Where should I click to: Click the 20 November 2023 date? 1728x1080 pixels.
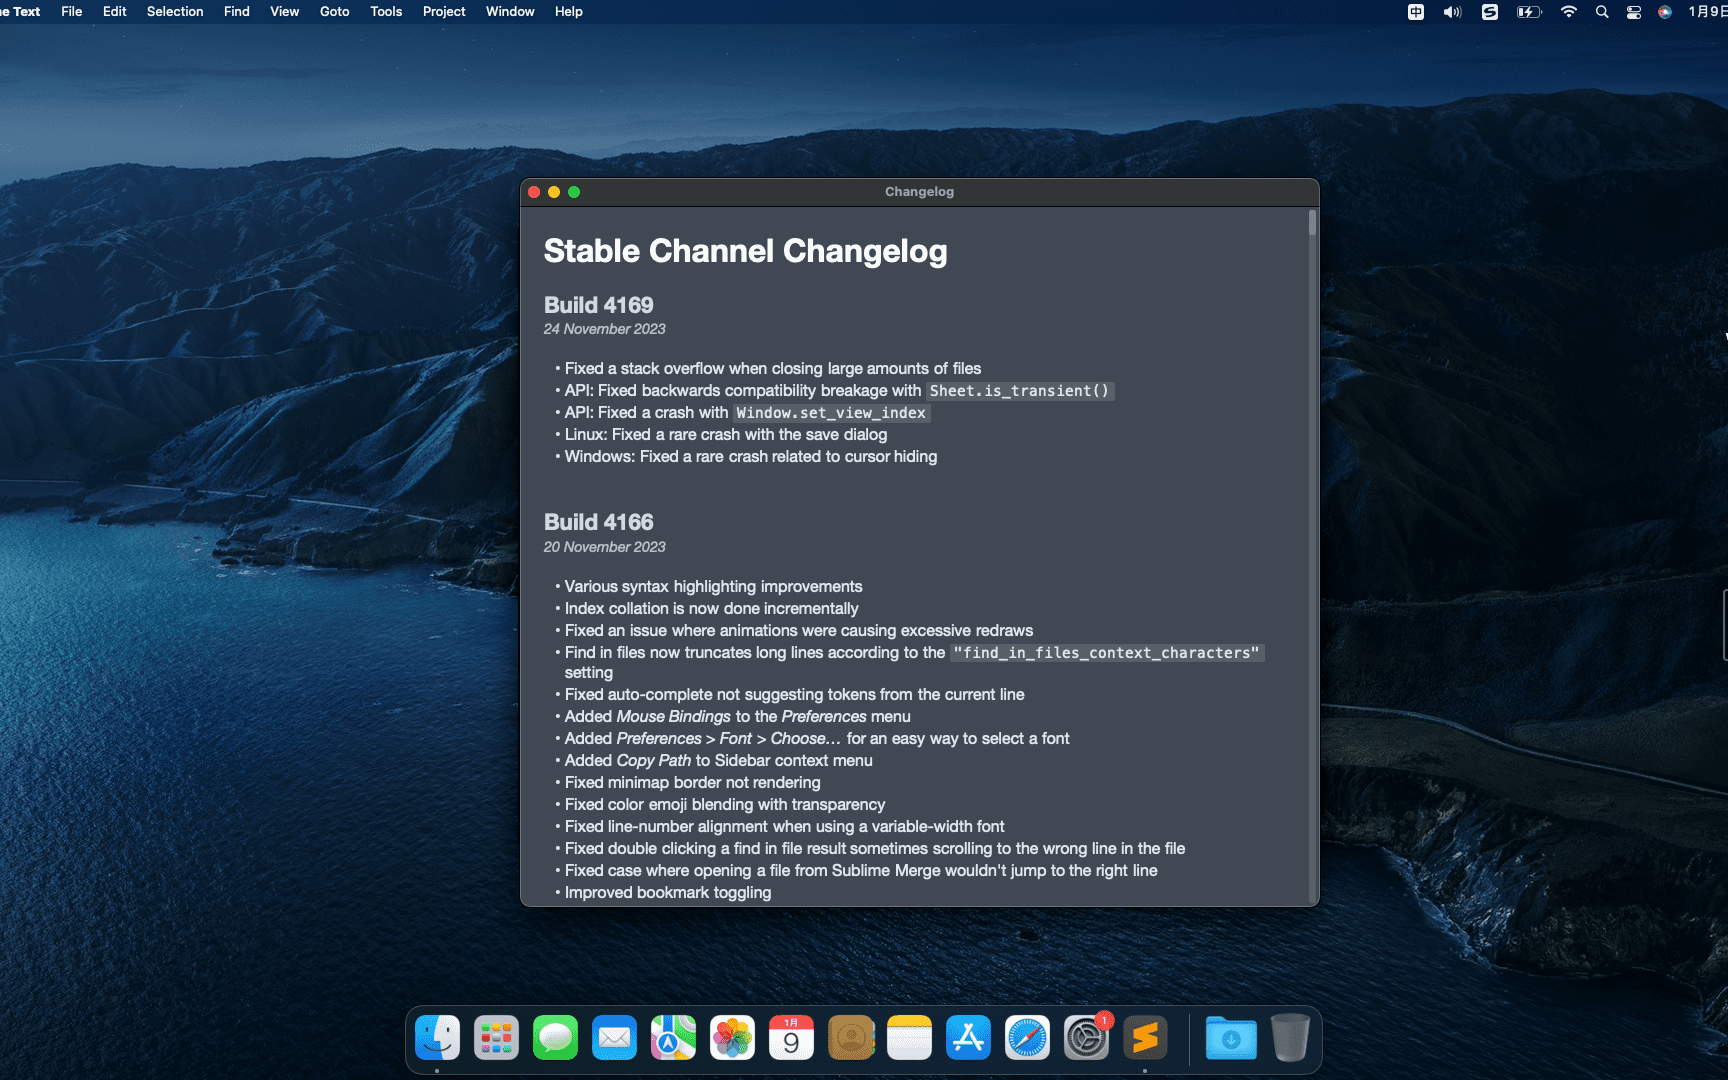point(604,547)
